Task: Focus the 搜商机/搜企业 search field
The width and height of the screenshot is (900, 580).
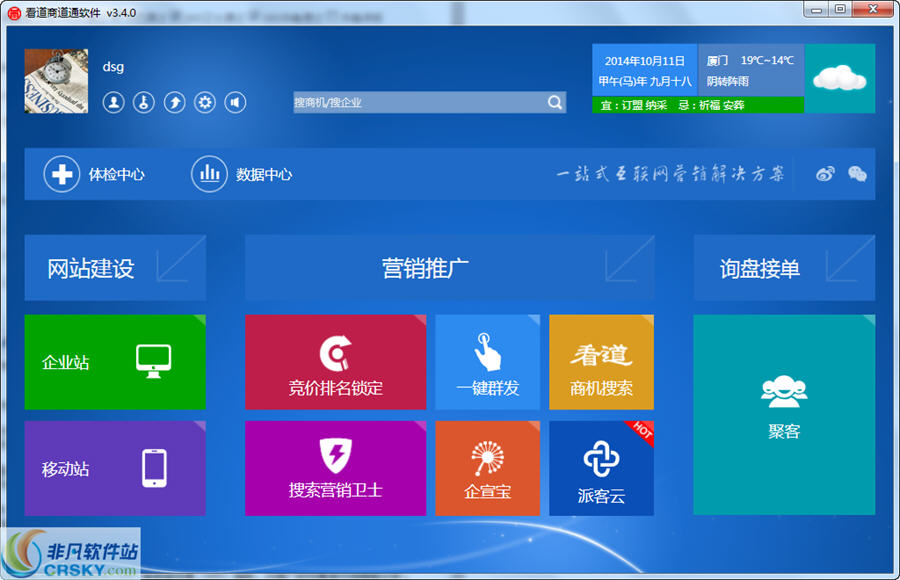Action: [x=429, y=102]
